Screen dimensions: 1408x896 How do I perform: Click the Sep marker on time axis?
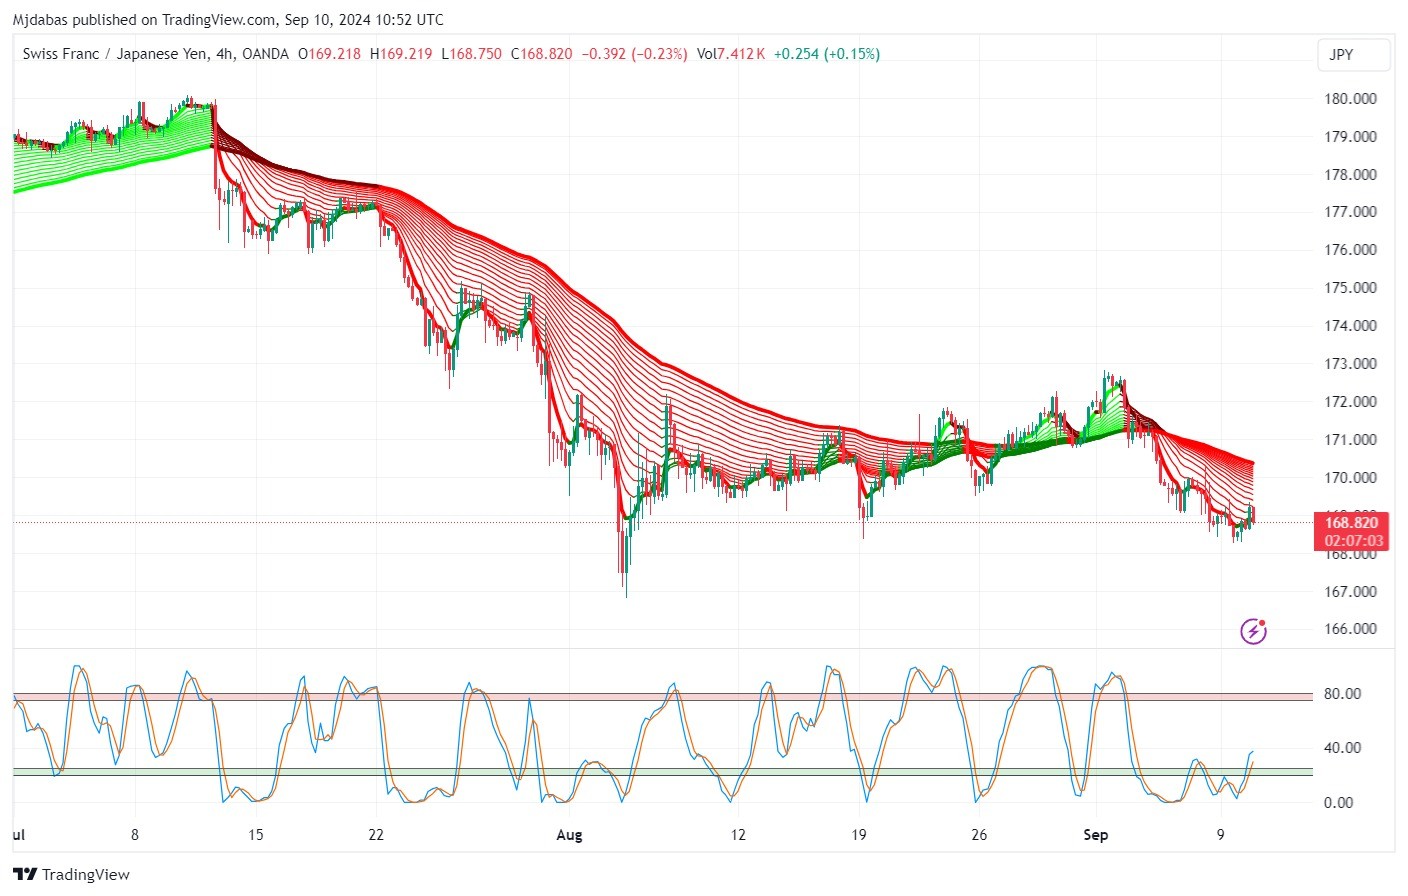pos(1096,835)
